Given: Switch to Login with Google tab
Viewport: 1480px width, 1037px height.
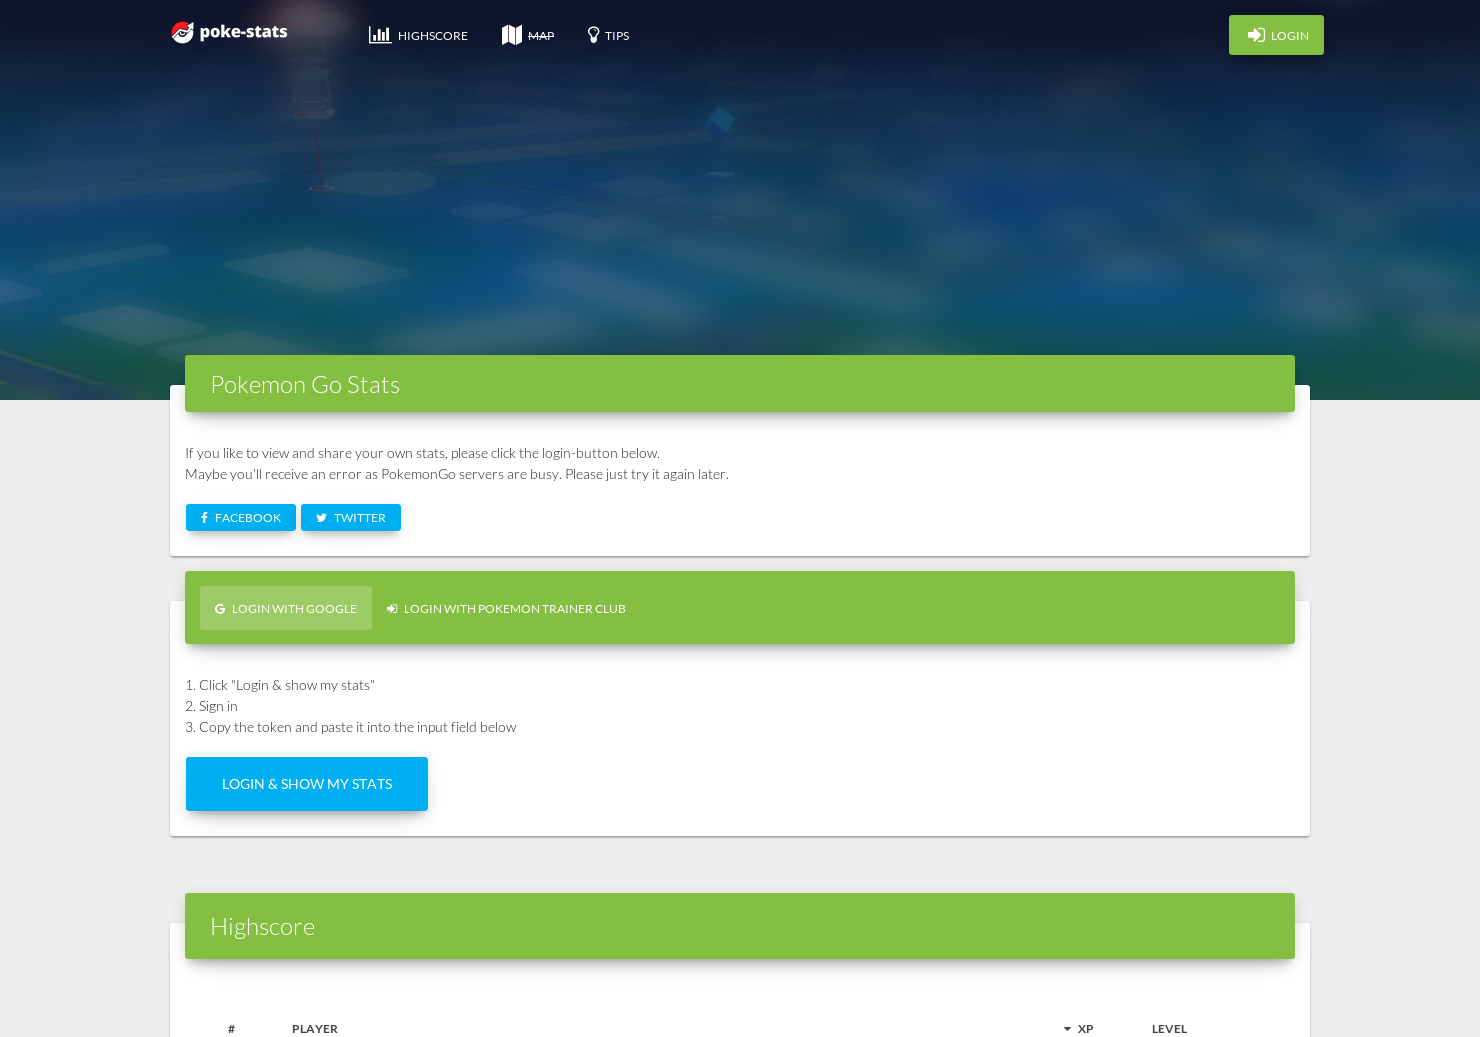Looking at the screenshot, I should point(286,608).
